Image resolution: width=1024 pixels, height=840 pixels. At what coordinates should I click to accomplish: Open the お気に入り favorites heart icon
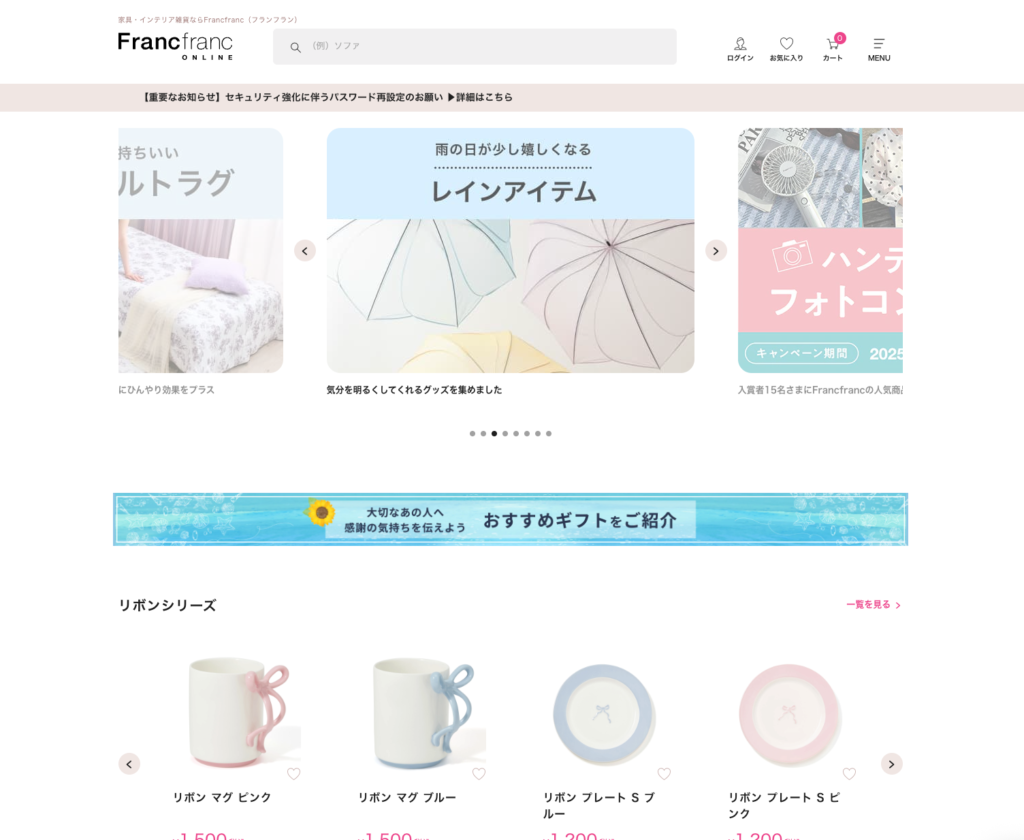[786, 49]
